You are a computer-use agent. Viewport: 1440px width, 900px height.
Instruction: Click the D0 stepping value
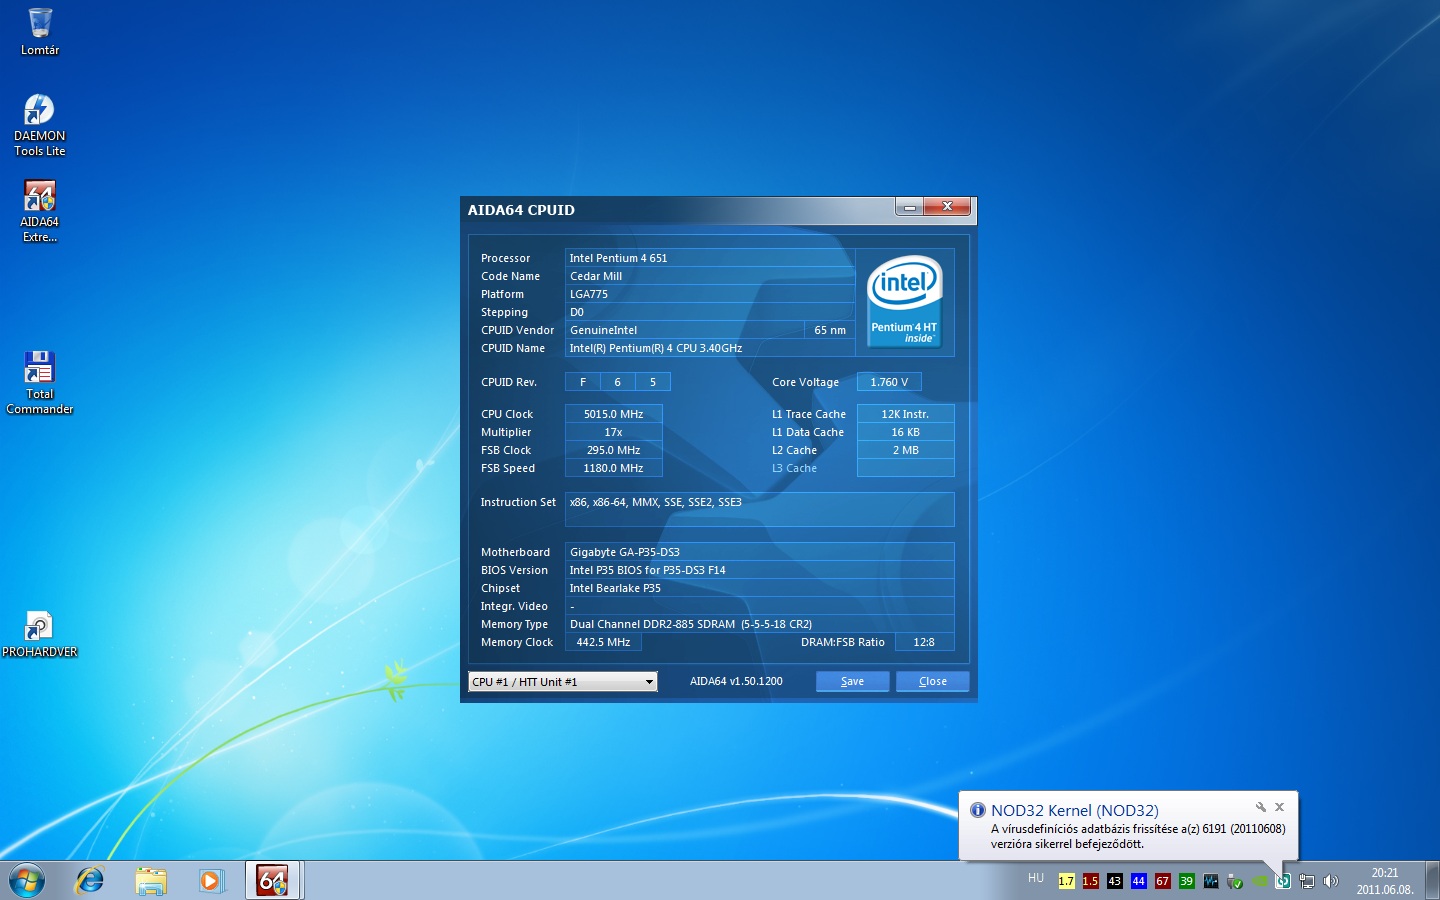pyautogui.click(x=710, y=312)
